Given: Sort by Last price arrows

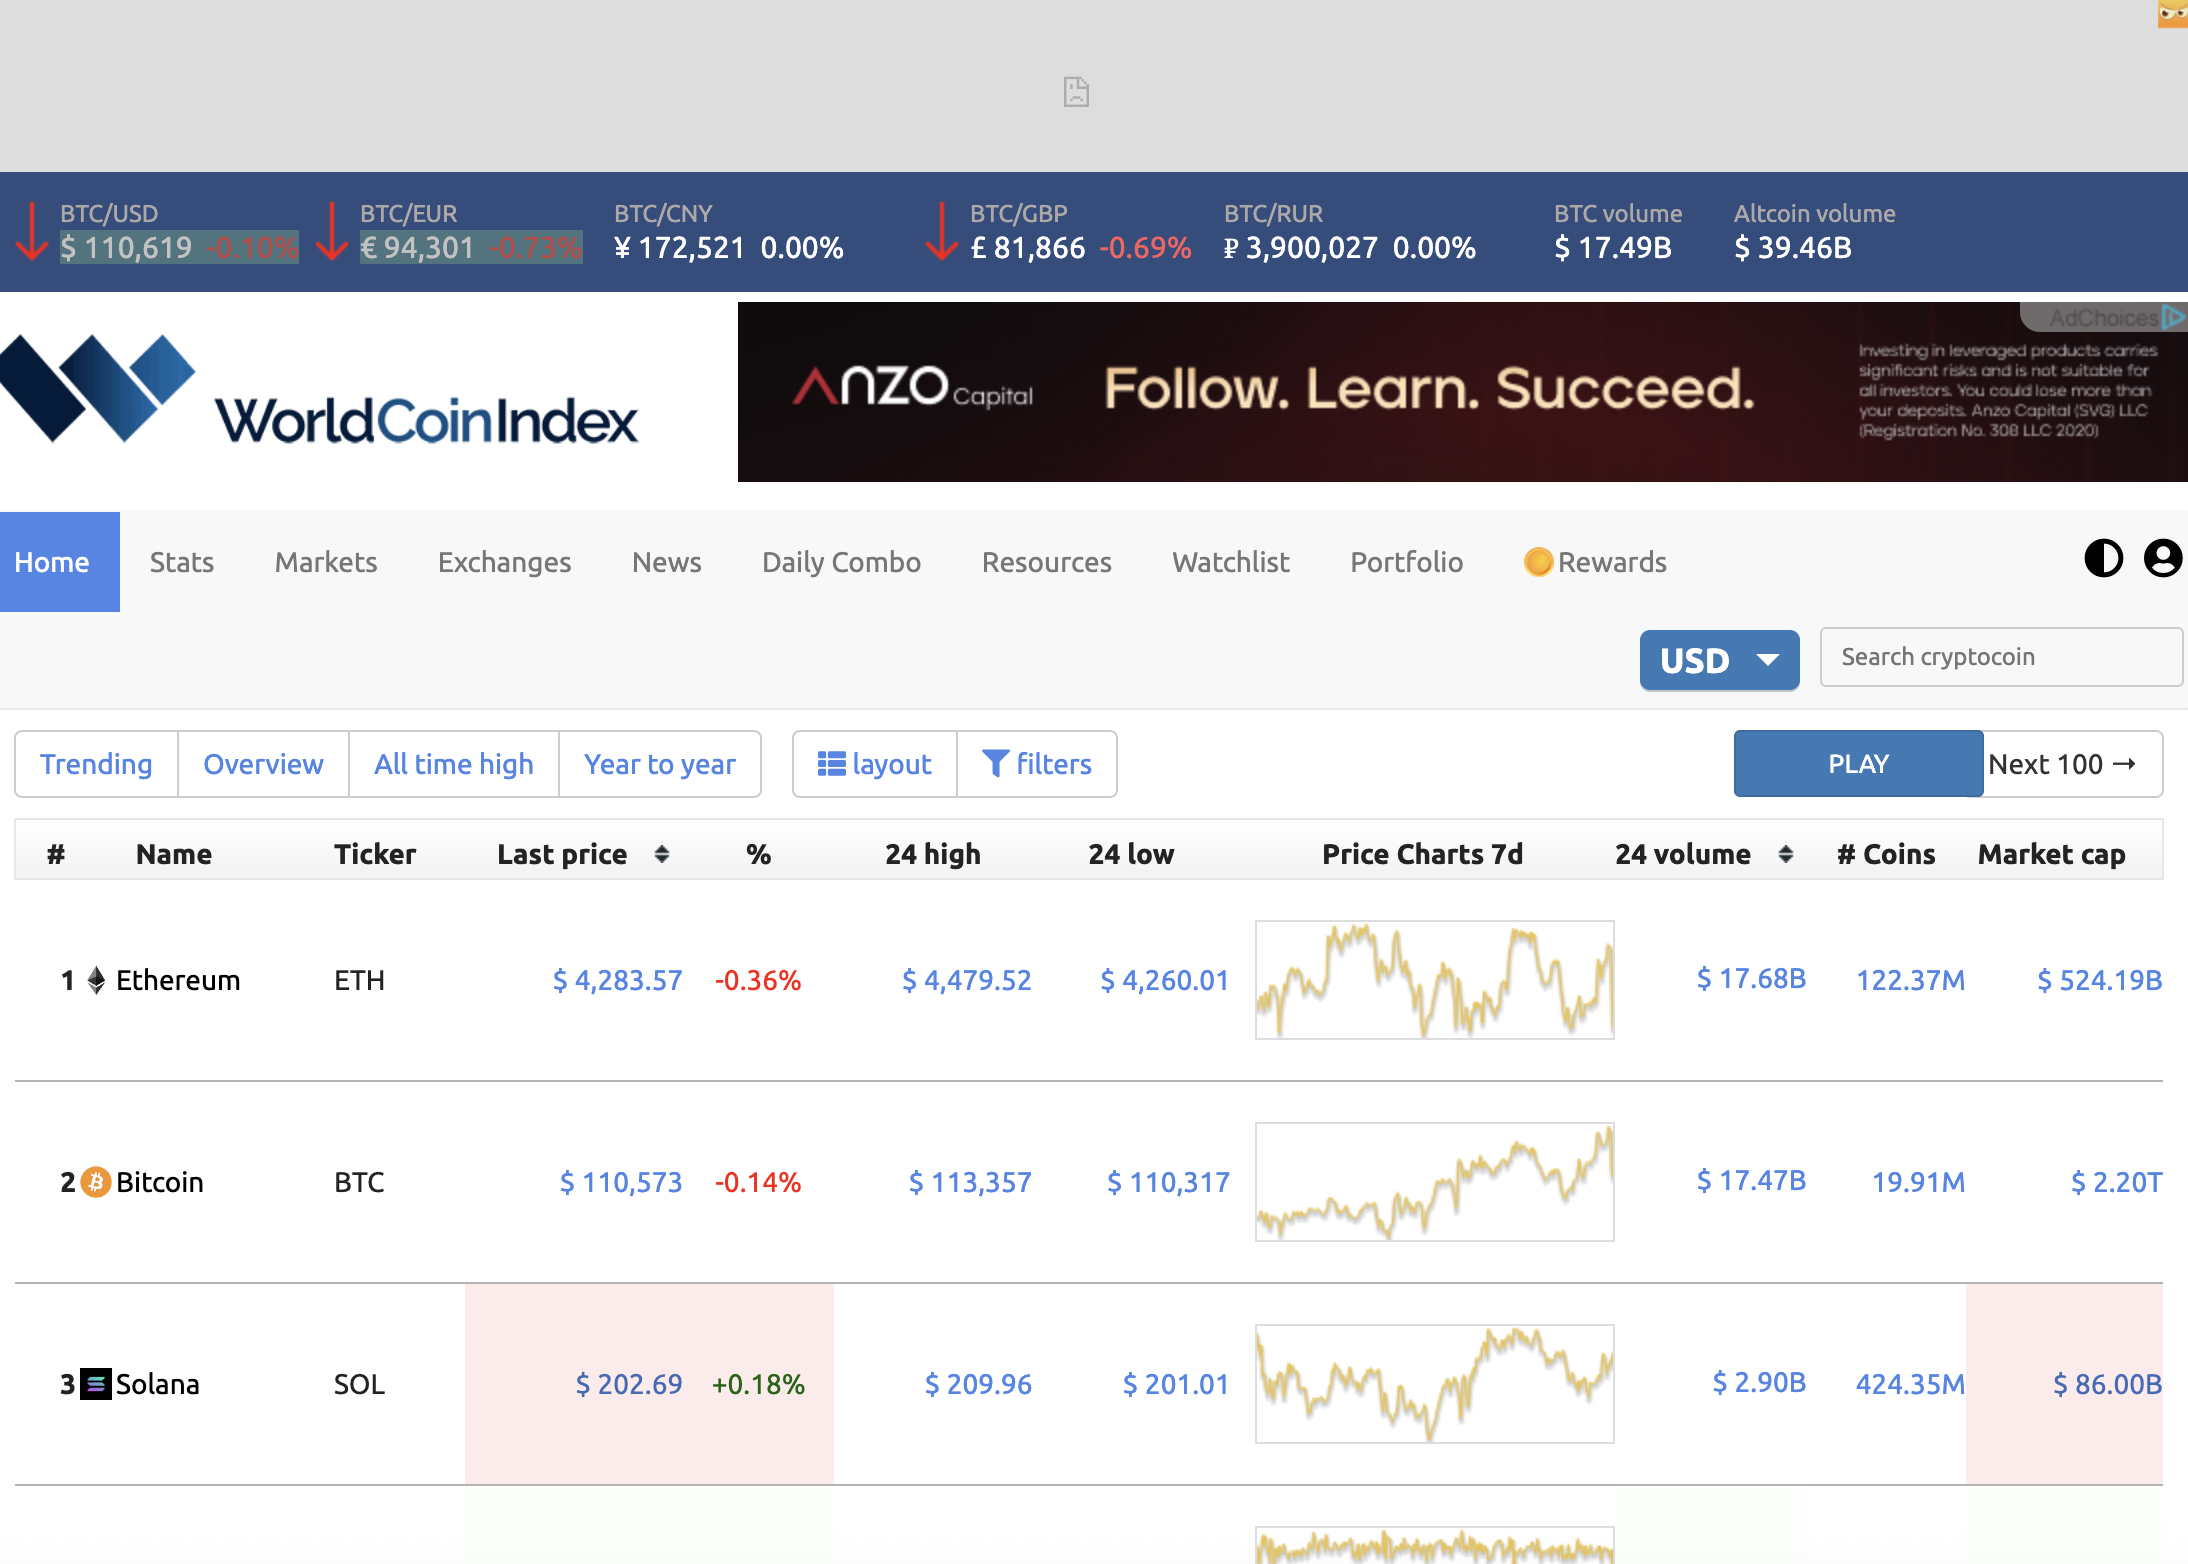Looking at the screenshot, I should pos(661,854).
